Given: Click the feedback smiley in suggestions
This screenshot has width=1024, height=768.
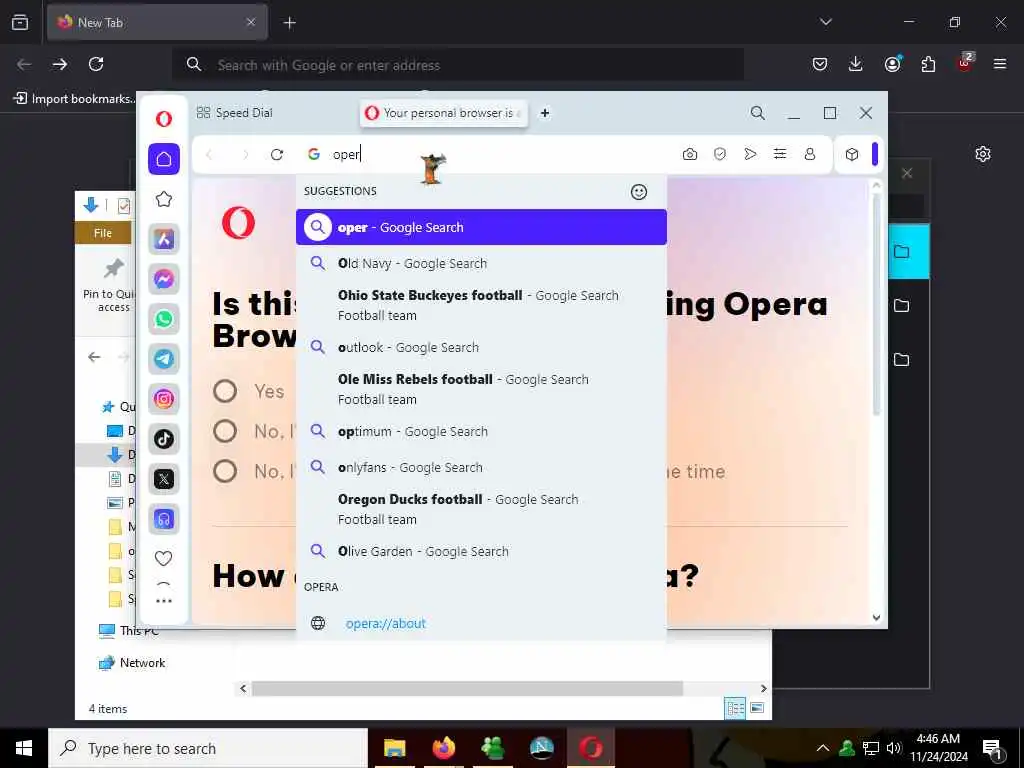Looking at the screenshot, I should point(639,191).
